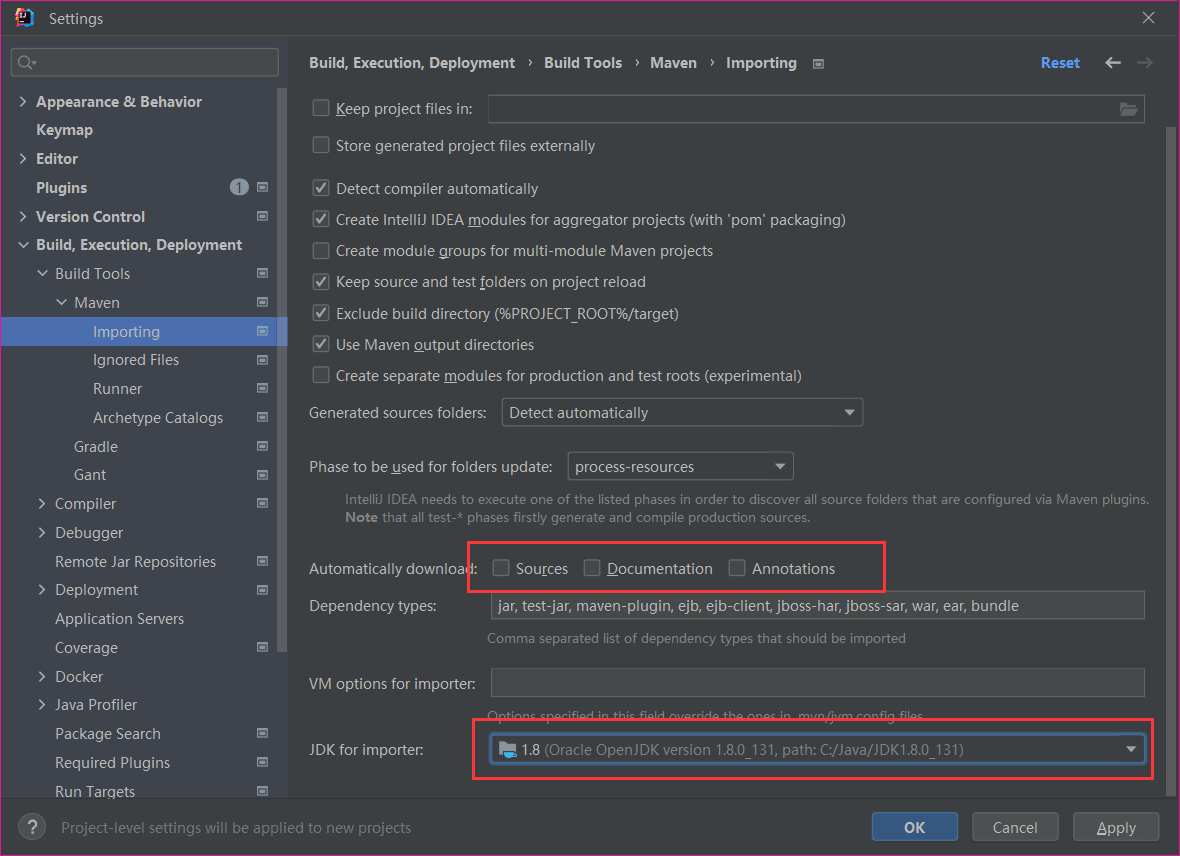
Task: Click project-level icon on Ignored Files row
Action: tap(262, 360)
